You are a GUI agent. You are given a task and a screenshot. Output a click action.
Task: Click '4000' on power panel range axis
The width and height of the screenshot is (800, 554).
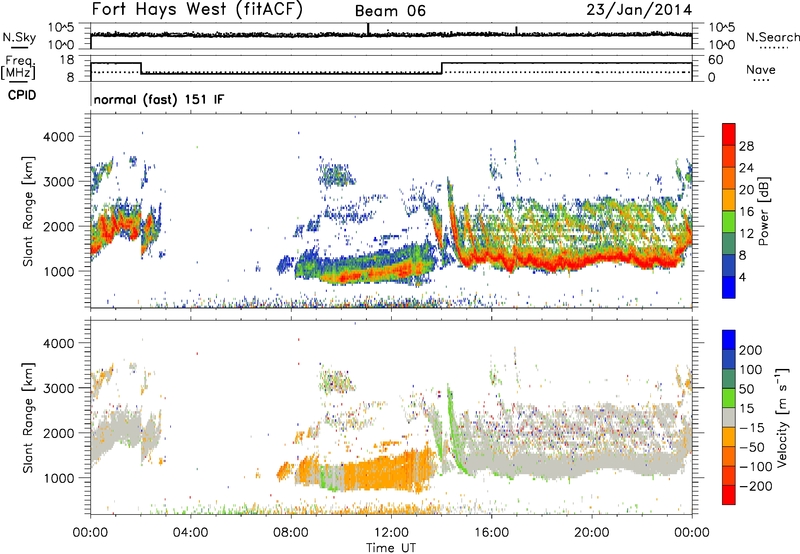pos(59,137)
